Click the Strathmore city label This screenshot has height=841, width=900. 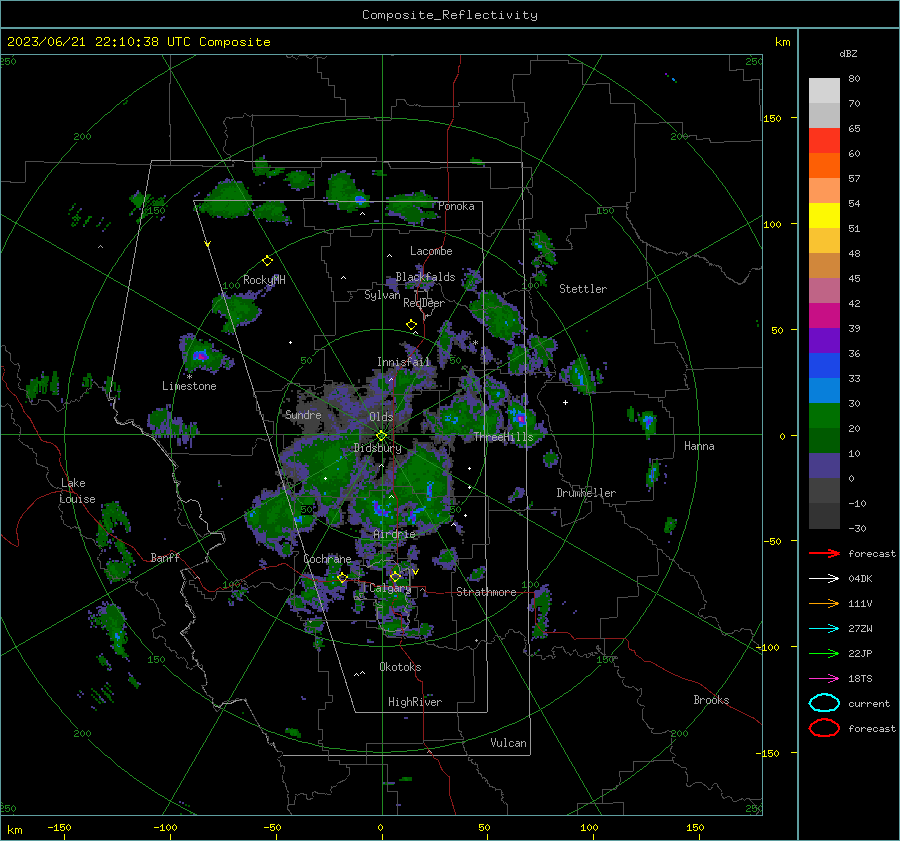[486, 592]
